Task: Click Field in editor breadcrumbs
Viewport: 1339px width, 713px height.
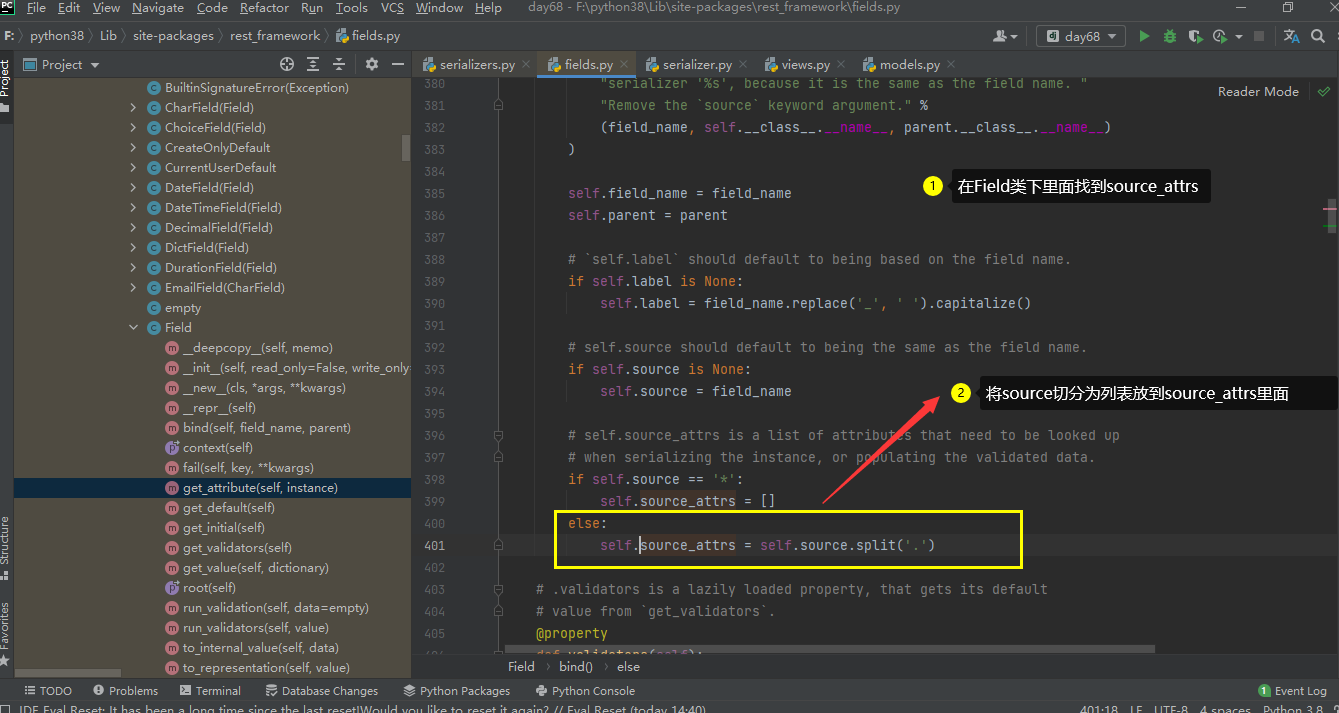Action: pos(521,667)
